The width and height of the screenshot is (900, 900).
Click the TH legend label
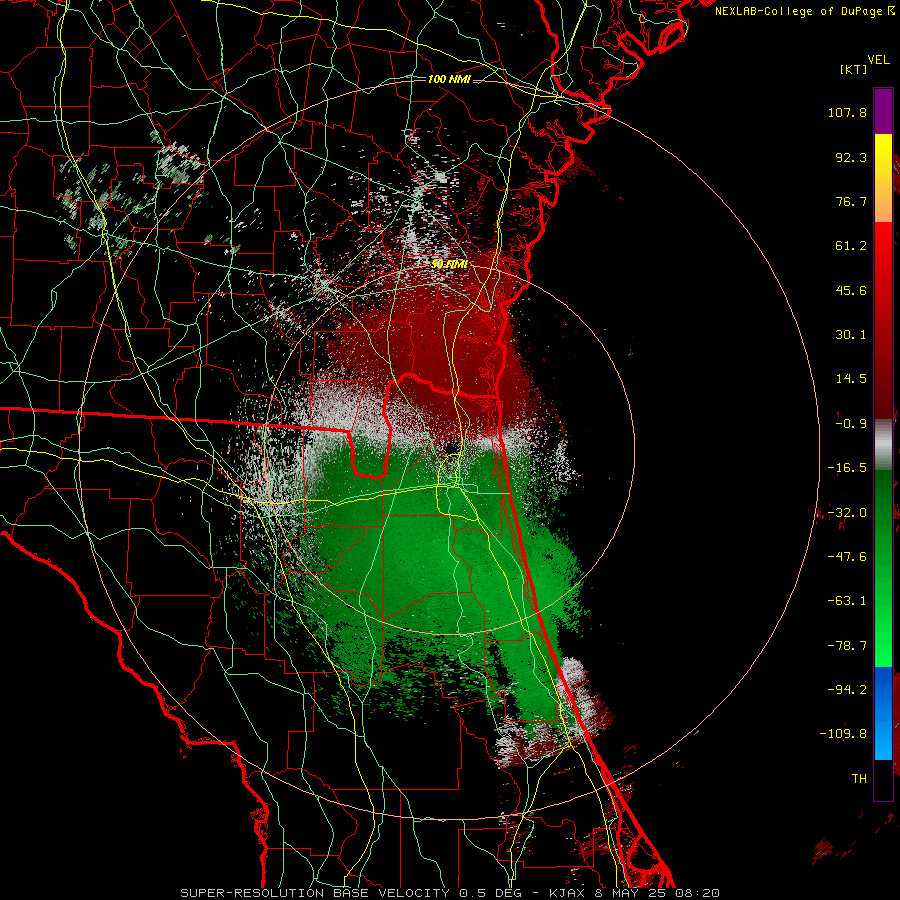point(859,779)
